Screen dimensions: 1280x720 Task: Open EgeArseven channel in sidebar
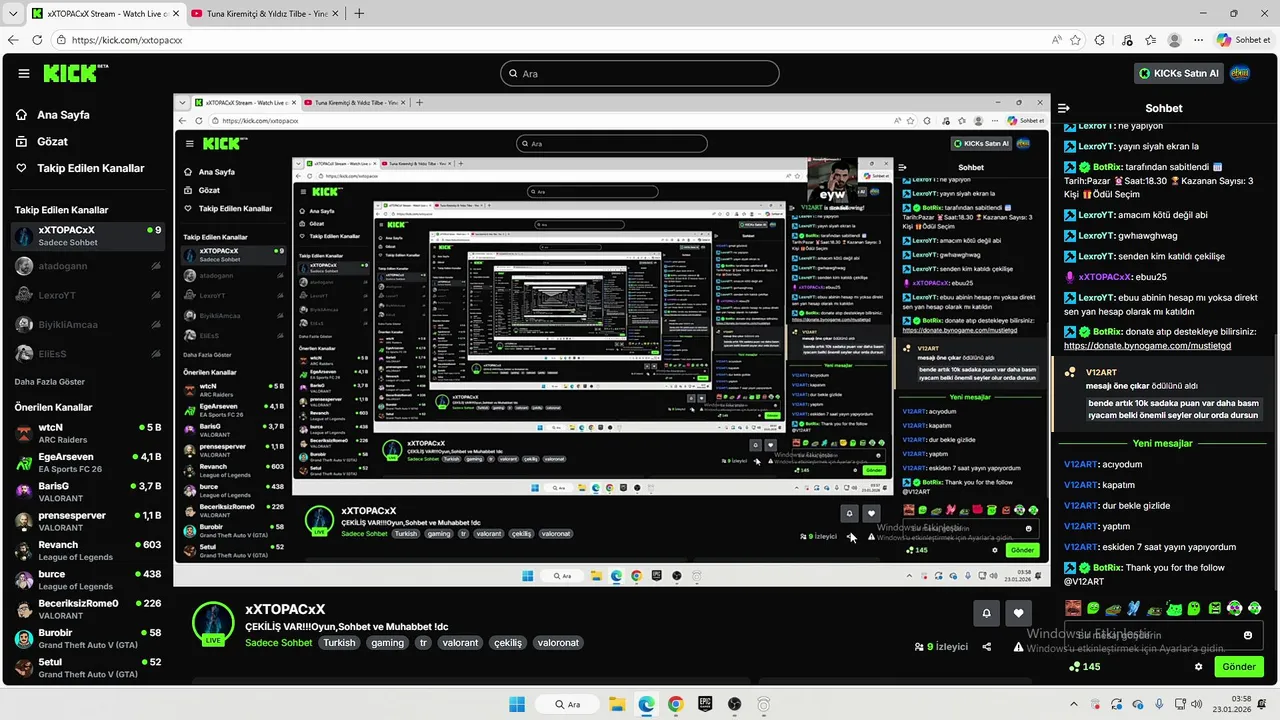pyautogui.click(x=87, y=463)
